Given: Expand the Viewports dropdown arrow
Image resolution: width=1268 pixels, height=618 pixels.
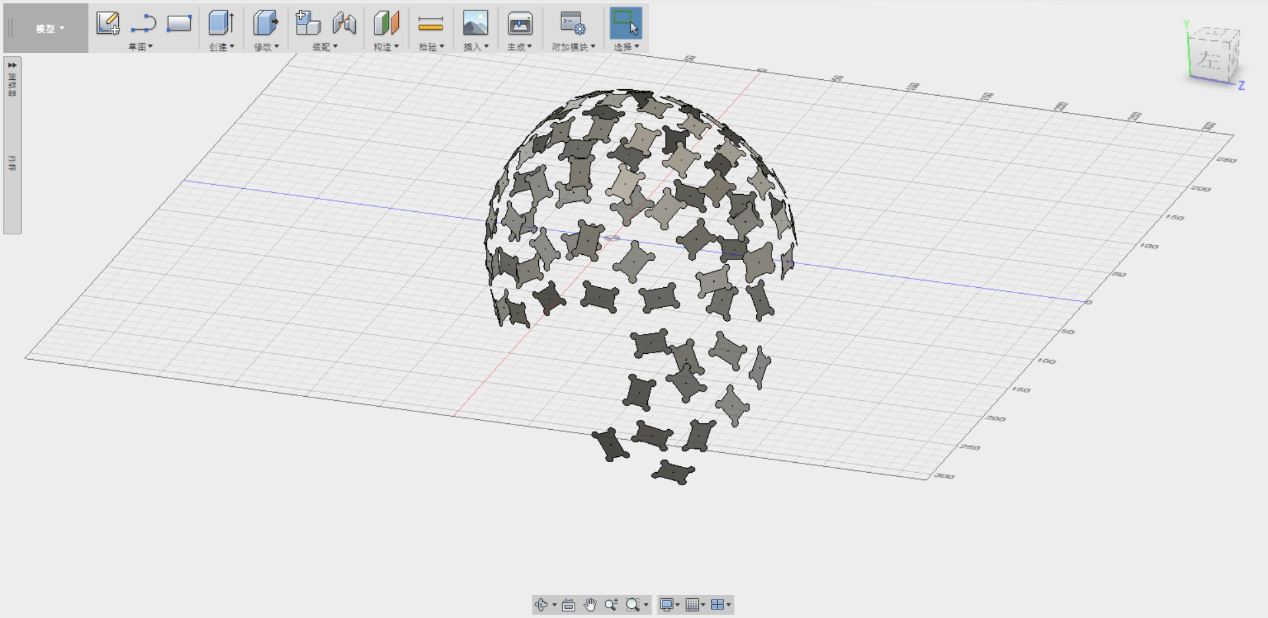Looking at the screenshot, I should coord(729,605).
